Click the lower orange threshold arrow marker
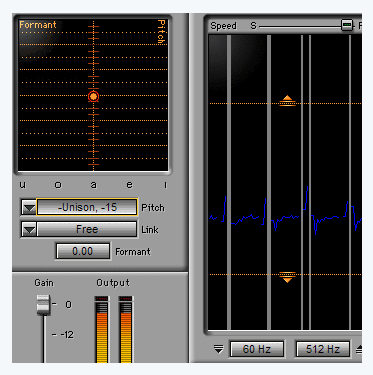This screenshot has width=373, height=375. [x=287, y=277]
